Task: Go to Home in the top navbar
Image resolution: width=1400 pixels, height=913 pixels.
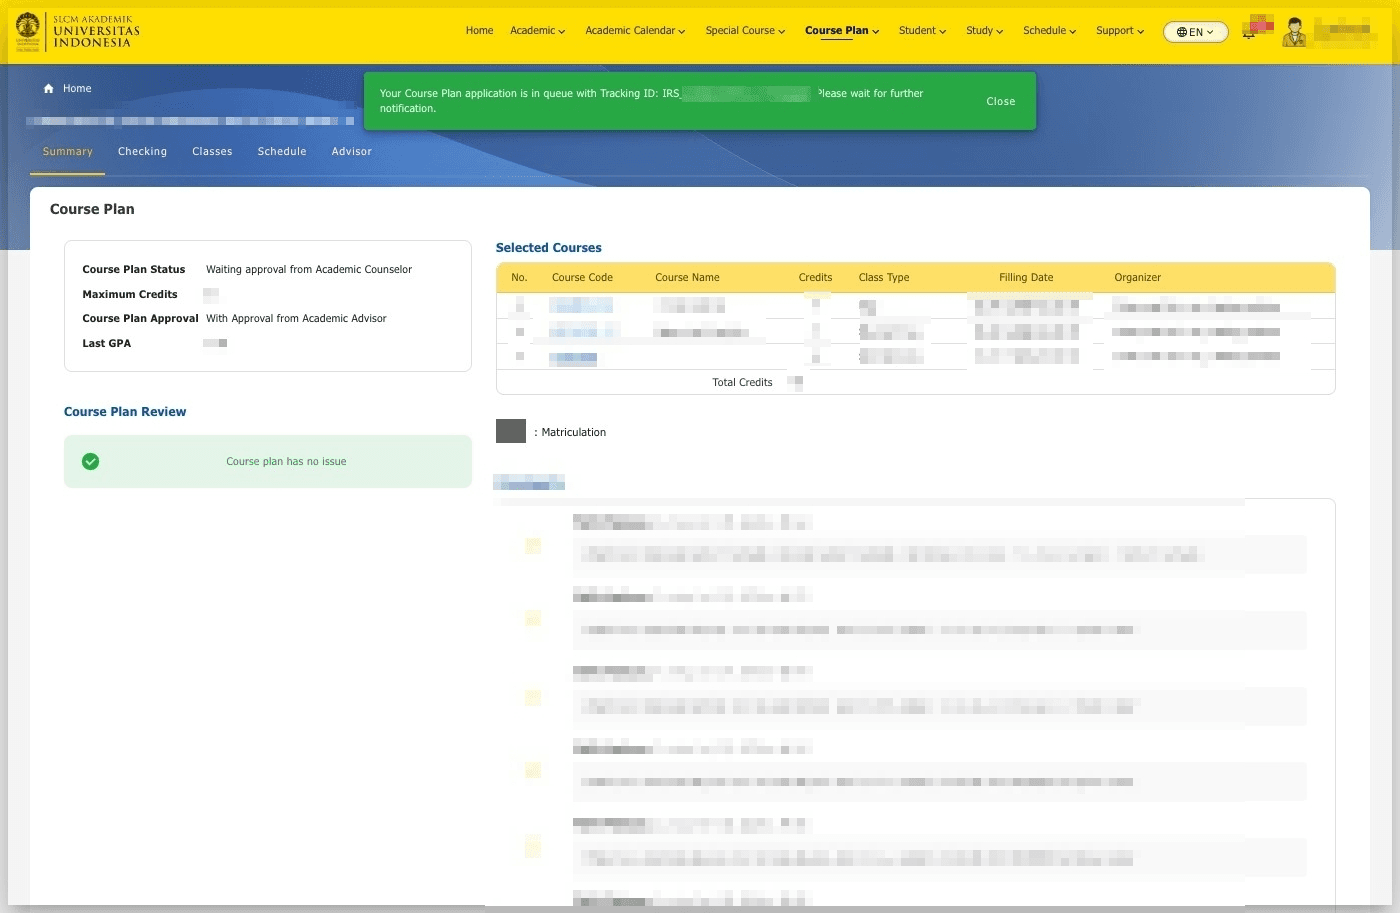Action: [479, 31]
